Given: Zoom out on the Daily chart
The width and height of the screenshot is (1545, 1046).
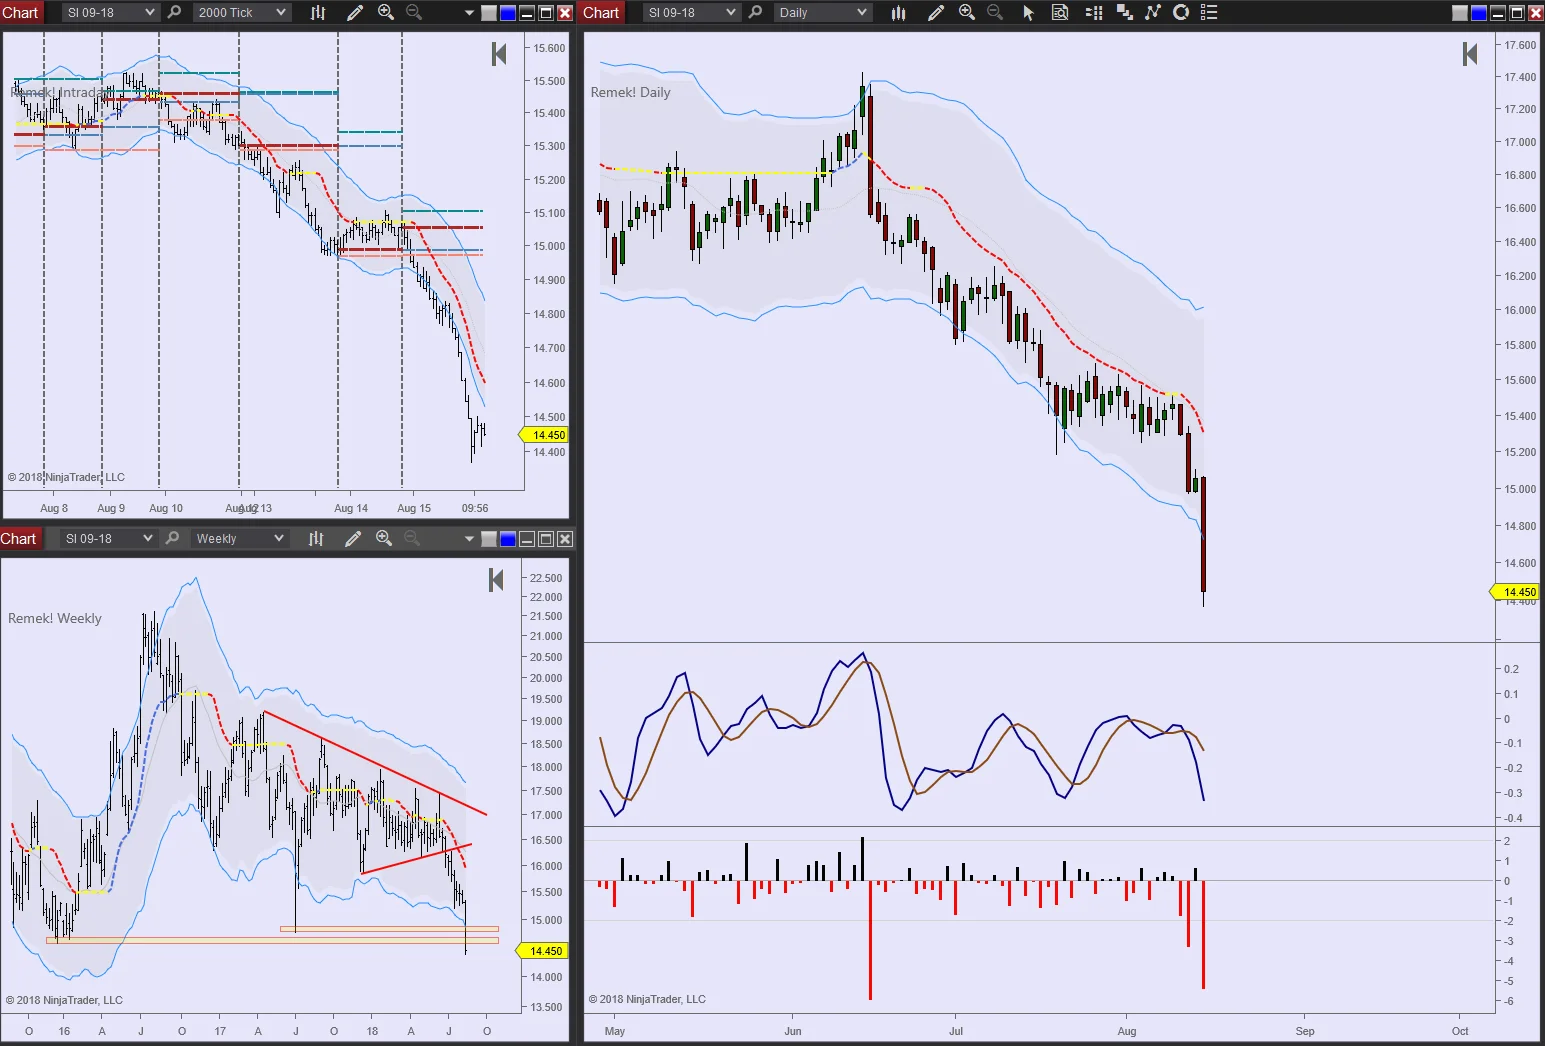Looking at the screenshot, I should click(x=995, y=13).
